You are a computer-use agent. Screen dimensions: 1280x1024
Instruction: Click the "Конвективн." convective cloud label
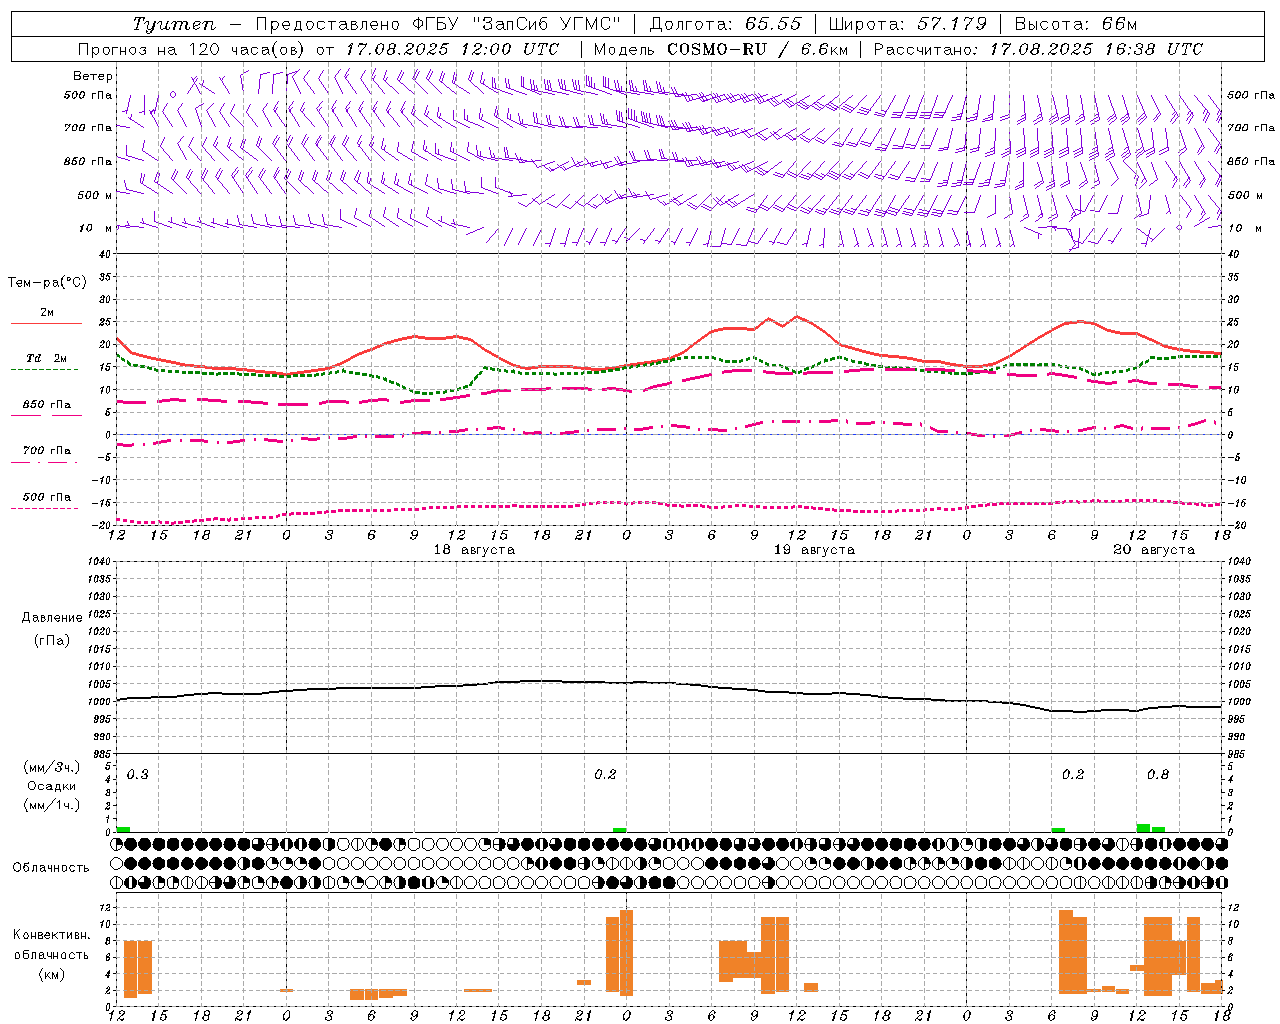pos(52,935)
